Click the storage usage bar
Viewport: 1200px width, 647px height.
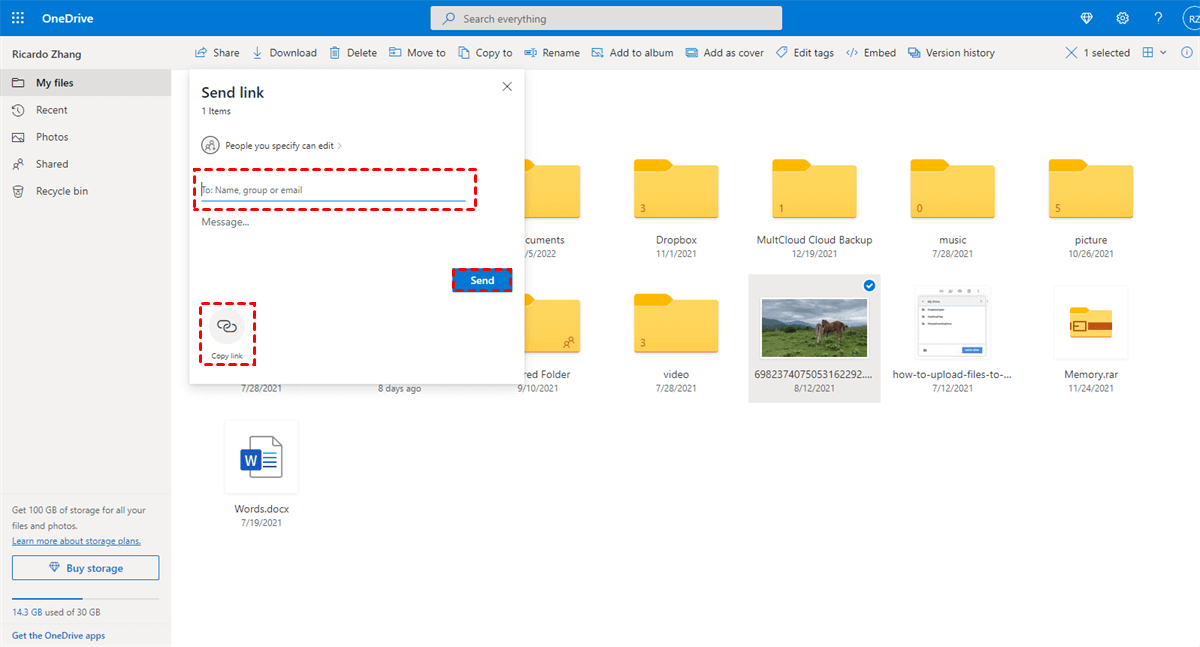tap(85, 598)
